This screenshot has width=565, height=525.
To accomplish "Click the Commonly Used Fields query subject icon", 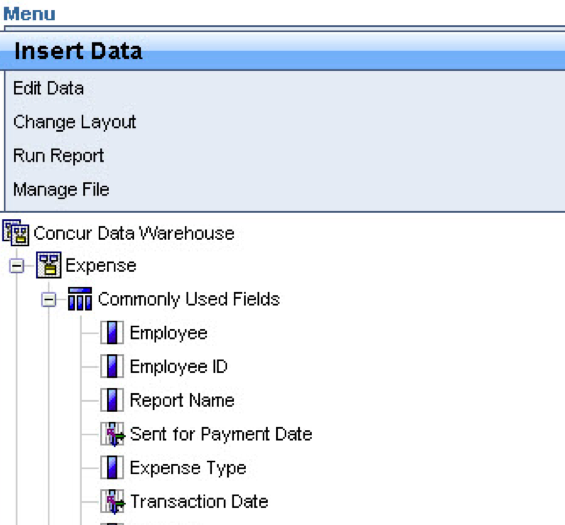I will click(x=80, y=299).
